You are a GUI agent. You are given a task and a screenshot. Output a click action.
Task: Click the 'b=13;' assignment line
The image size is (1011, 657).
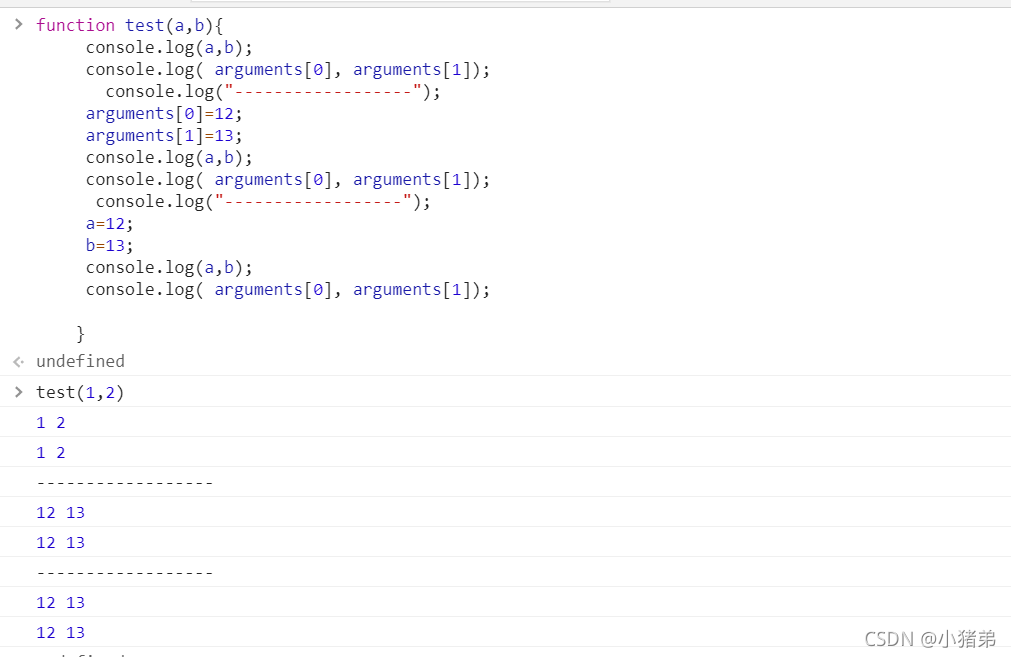[x=110, y=246]
